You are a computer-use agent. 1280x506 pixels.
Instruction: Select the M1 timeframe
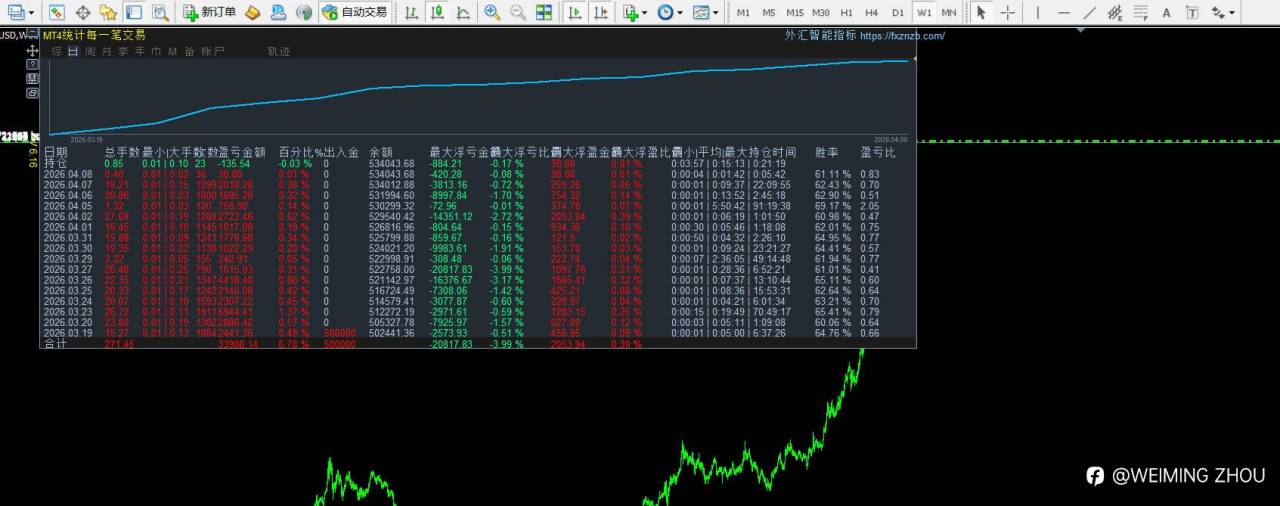(743, 12)
